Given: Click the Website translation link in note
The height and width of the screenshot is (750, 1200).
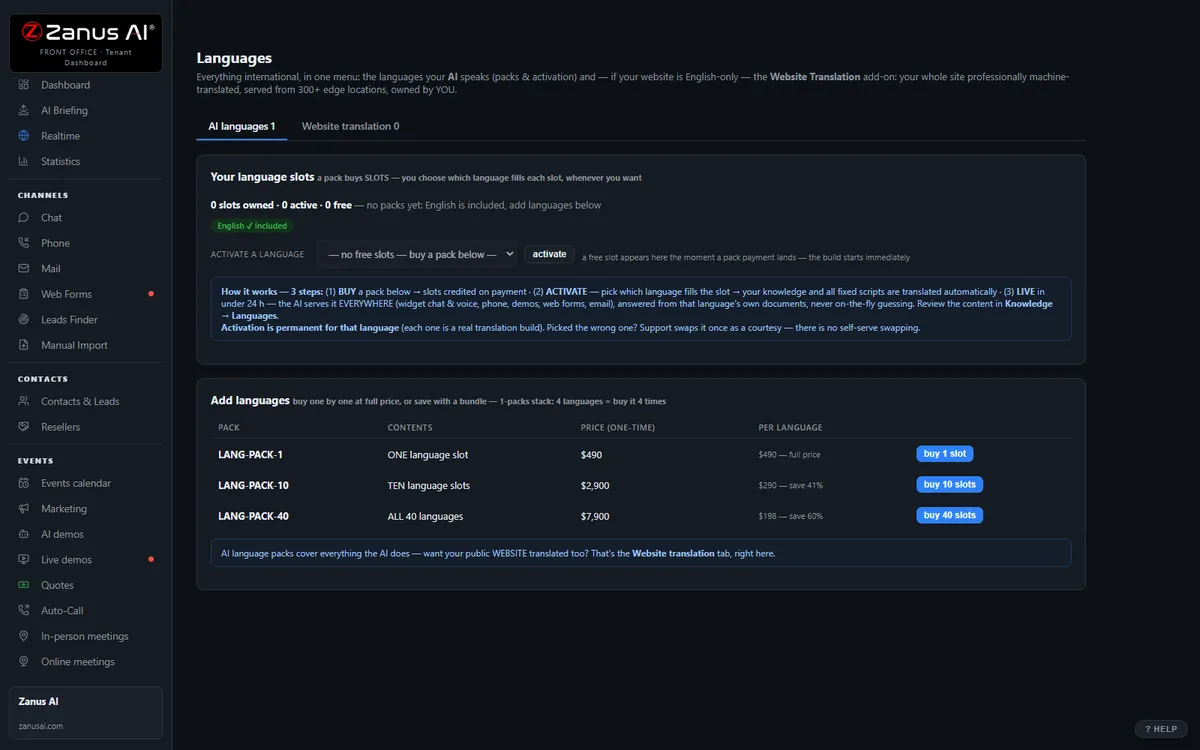Looking at the screenshot, I should click(673, 553).
